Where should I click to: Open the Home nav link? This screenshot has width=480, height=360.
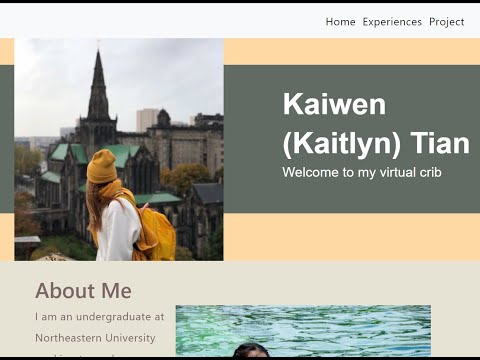coord(340,22)
